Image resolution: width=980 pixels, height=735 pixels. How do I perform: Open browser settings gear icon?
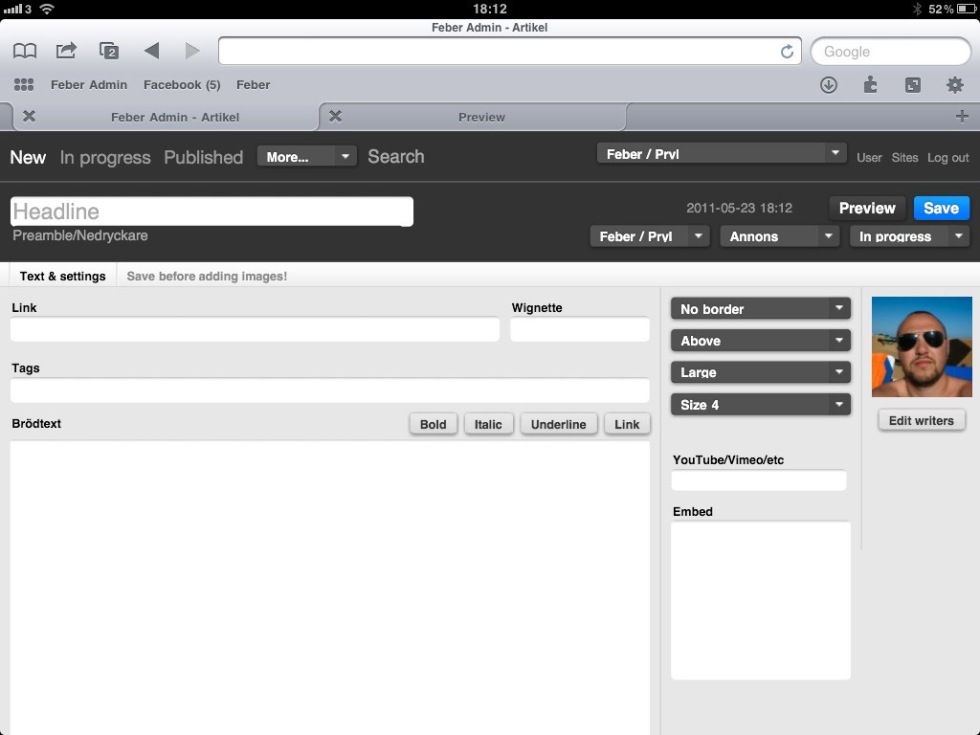955,85
